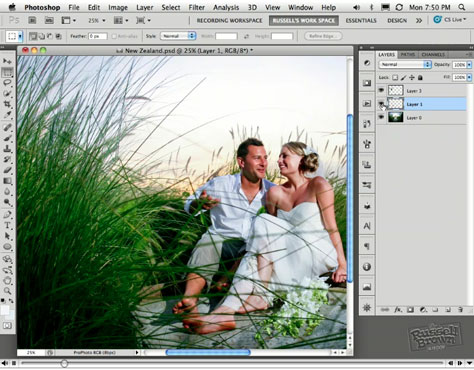Add a layer mask
Viewport: 474px width, 370px height.
(x=410, y=310)
